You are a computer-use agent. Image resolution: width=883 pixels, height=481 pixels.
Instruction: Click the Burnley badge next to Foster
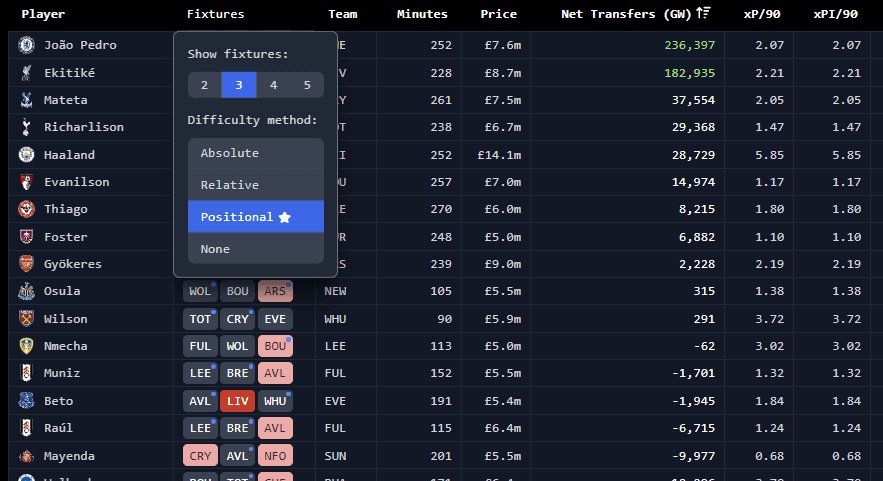(x=26, y=237)
